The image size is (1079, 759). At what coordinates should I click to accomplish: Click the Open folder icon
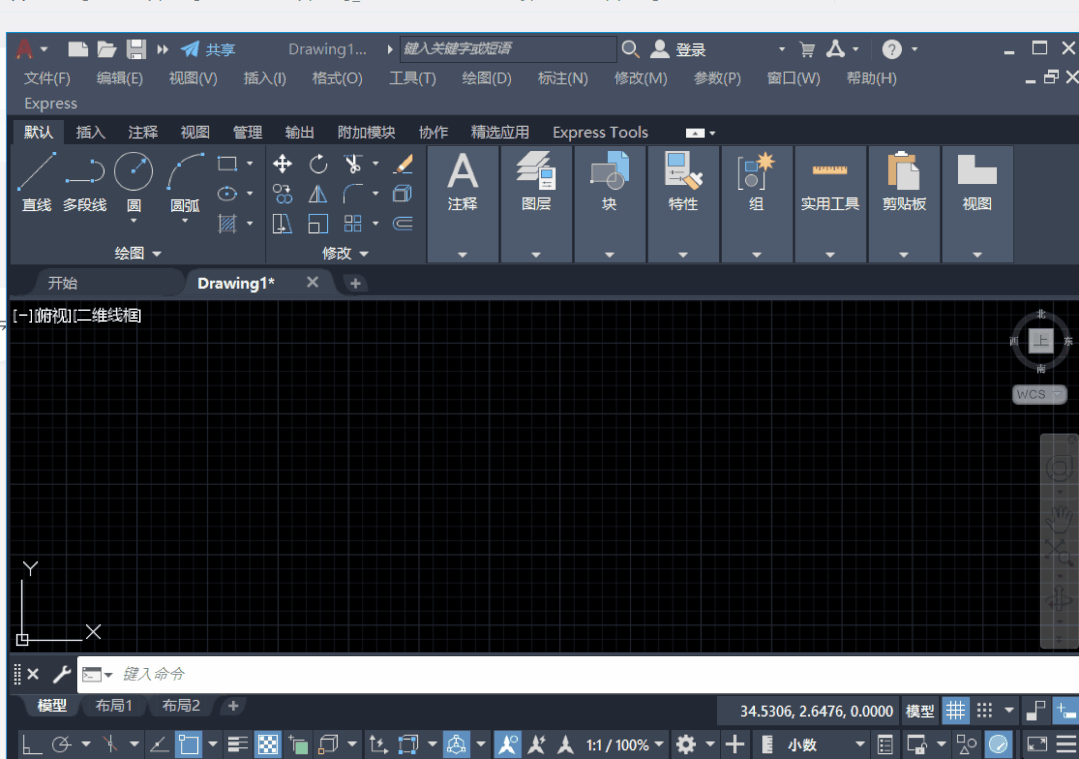(x=107, y=49)
